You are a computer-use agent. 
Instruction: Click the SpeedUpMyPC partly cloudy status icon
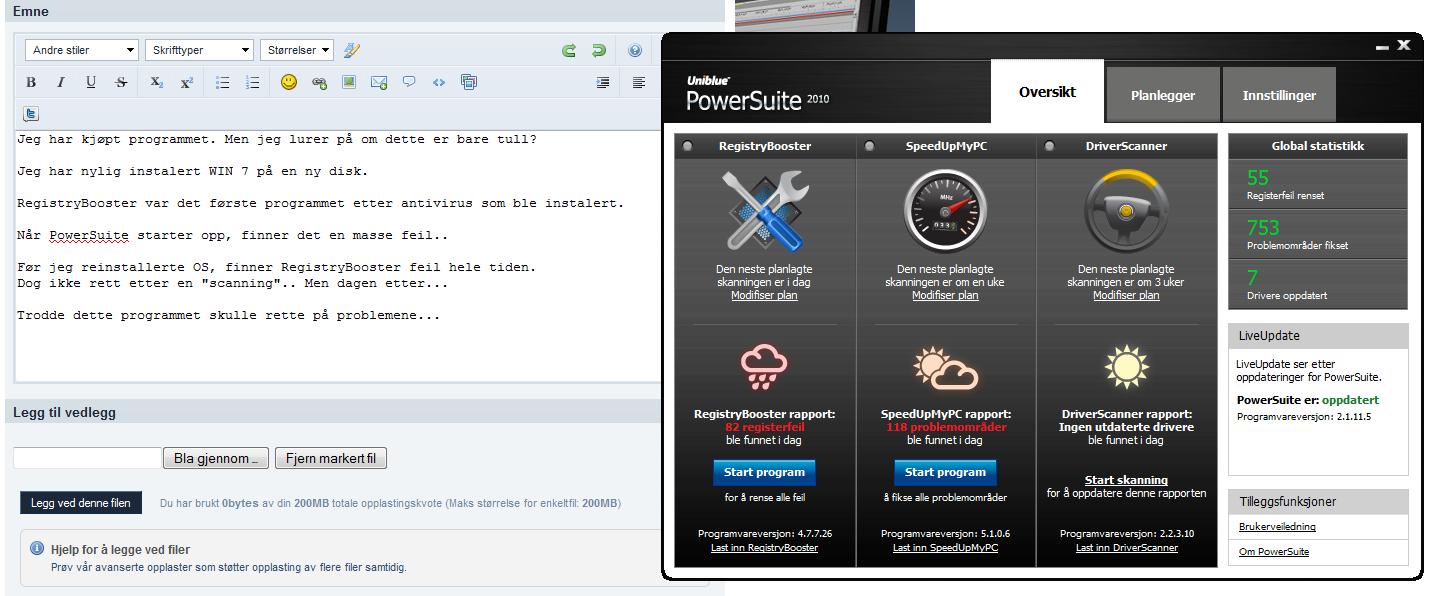(946, 367)
